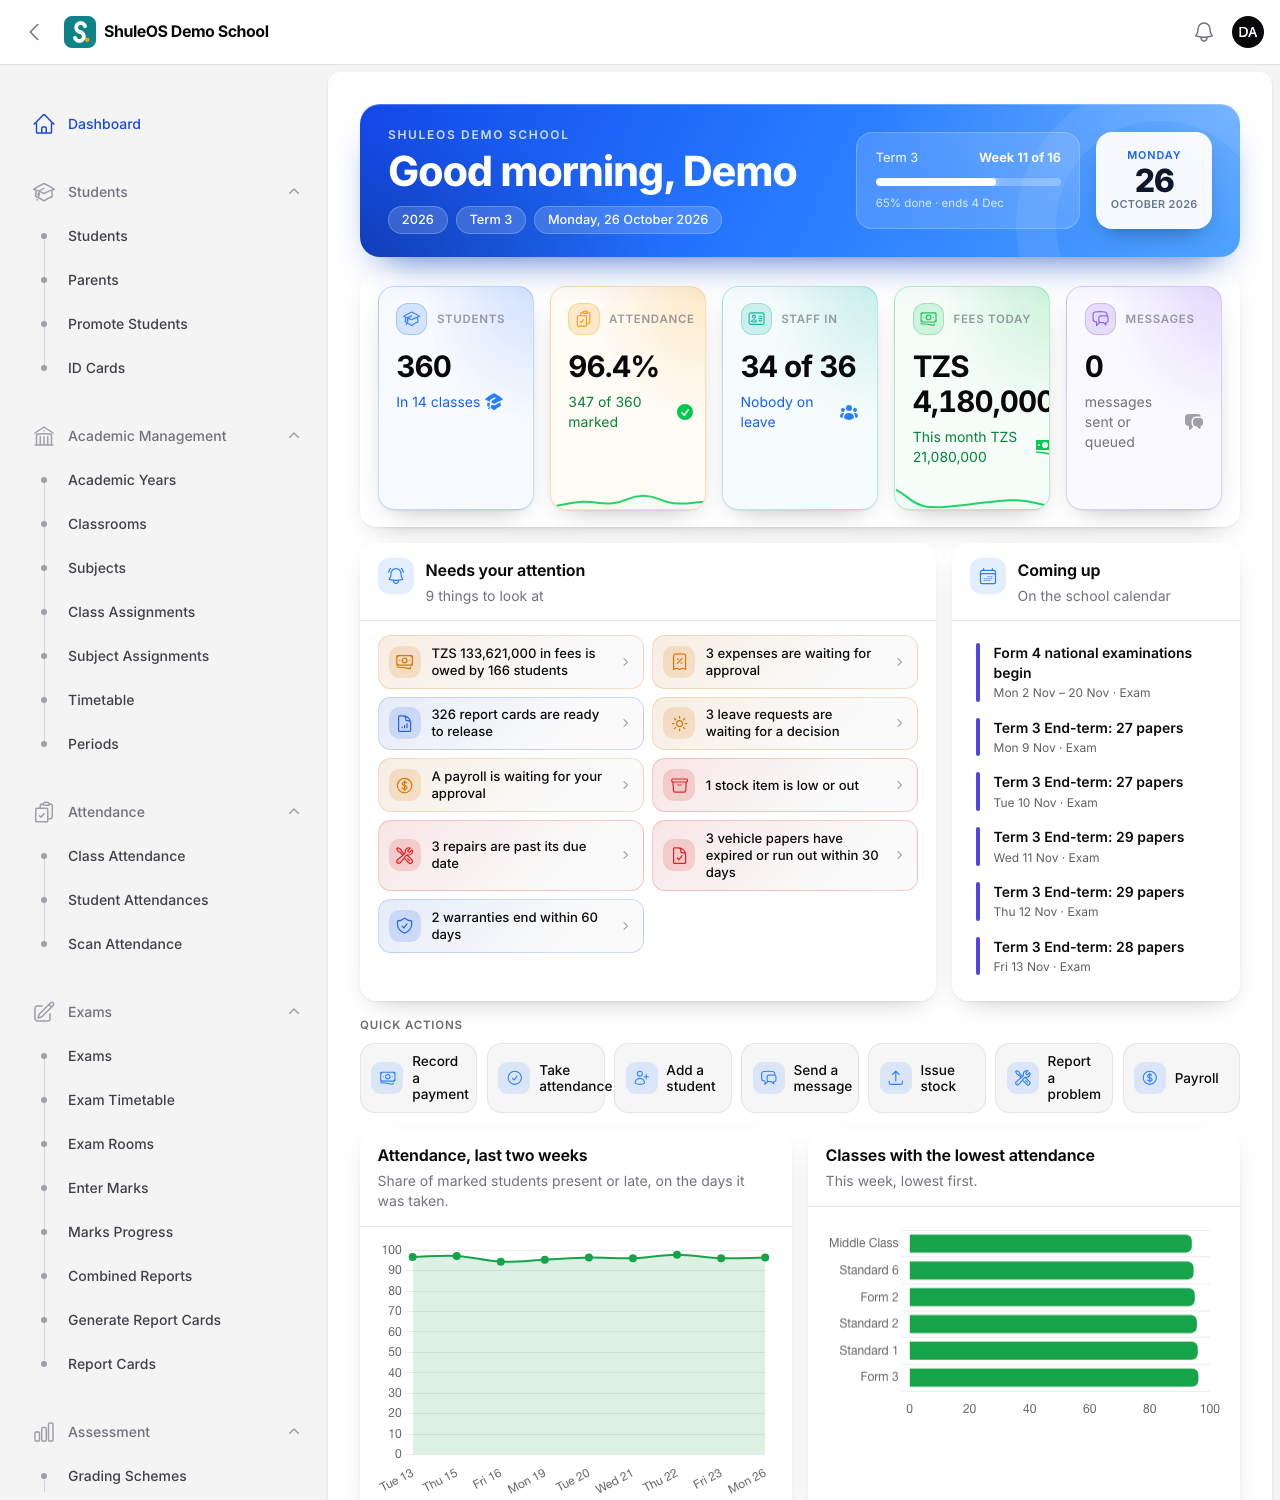Click the Staff In ID badge icon
This screenshot has width=1280, height=1500.
[756, 319]
